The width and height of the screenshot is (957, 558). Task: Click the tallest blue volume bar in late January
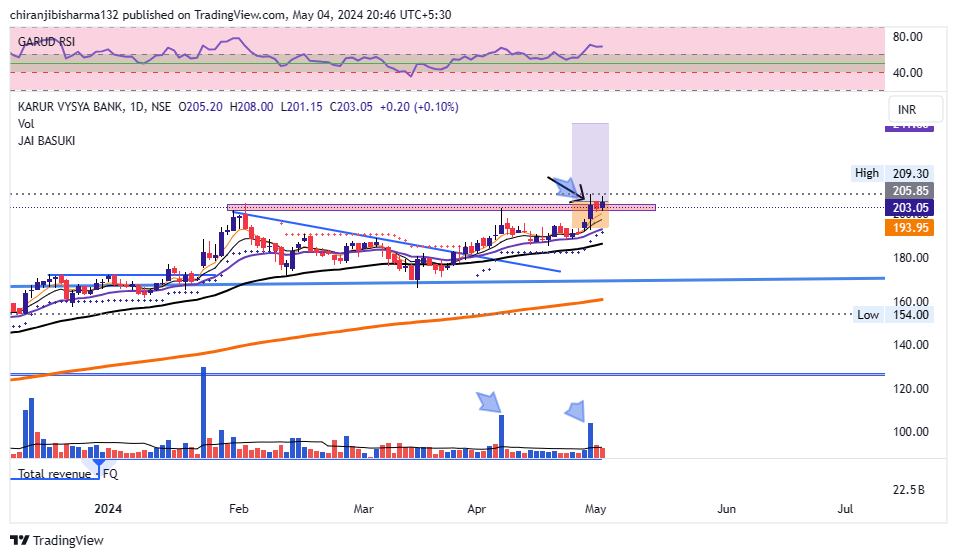203,413
